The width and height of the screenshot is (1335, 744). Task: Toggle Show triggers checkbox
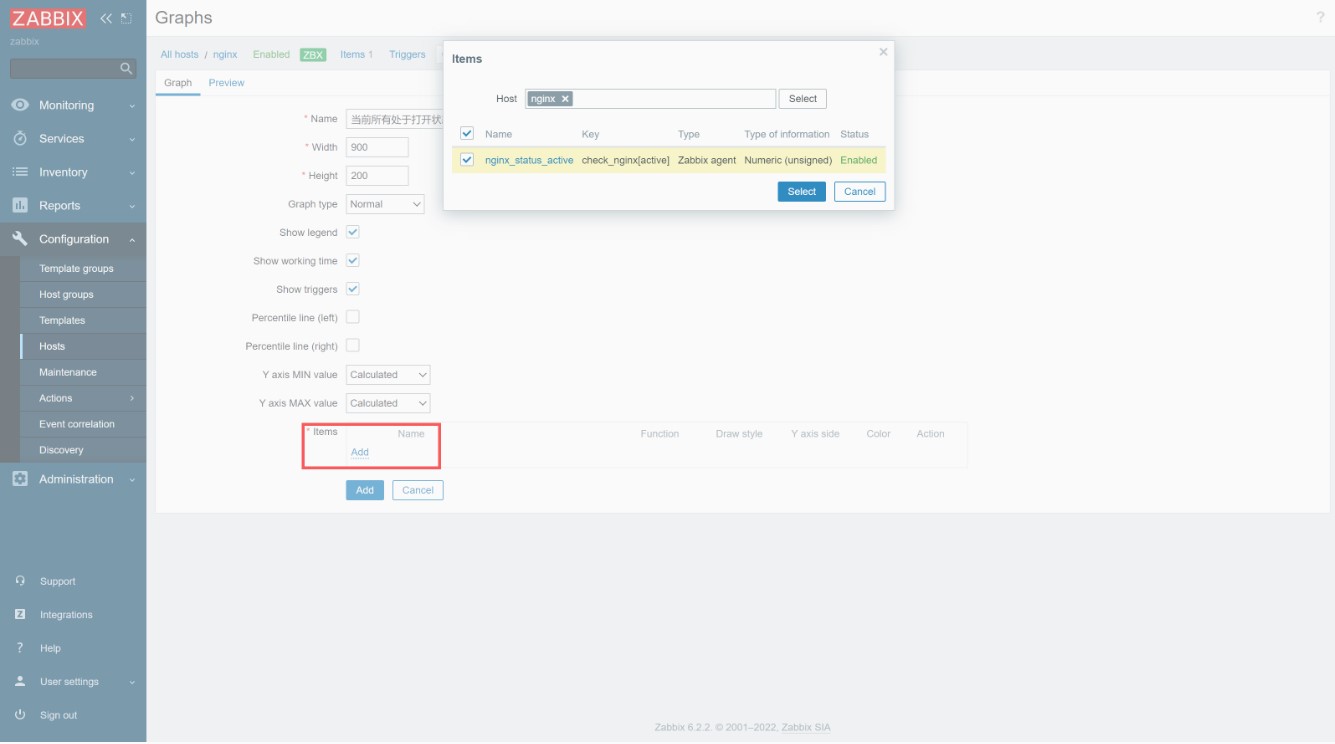352,289
